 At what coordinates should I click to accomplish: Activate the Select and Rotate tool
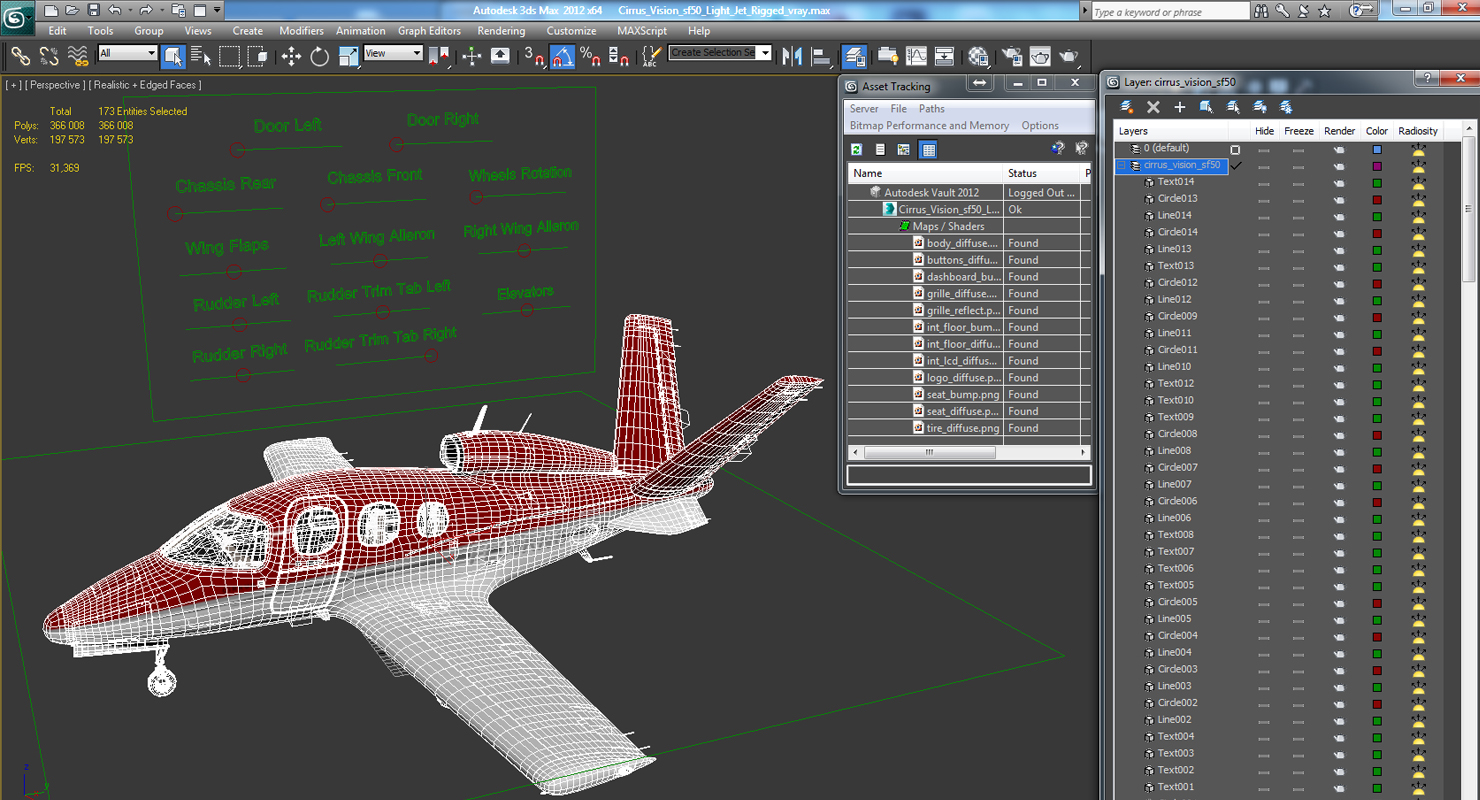320,56
